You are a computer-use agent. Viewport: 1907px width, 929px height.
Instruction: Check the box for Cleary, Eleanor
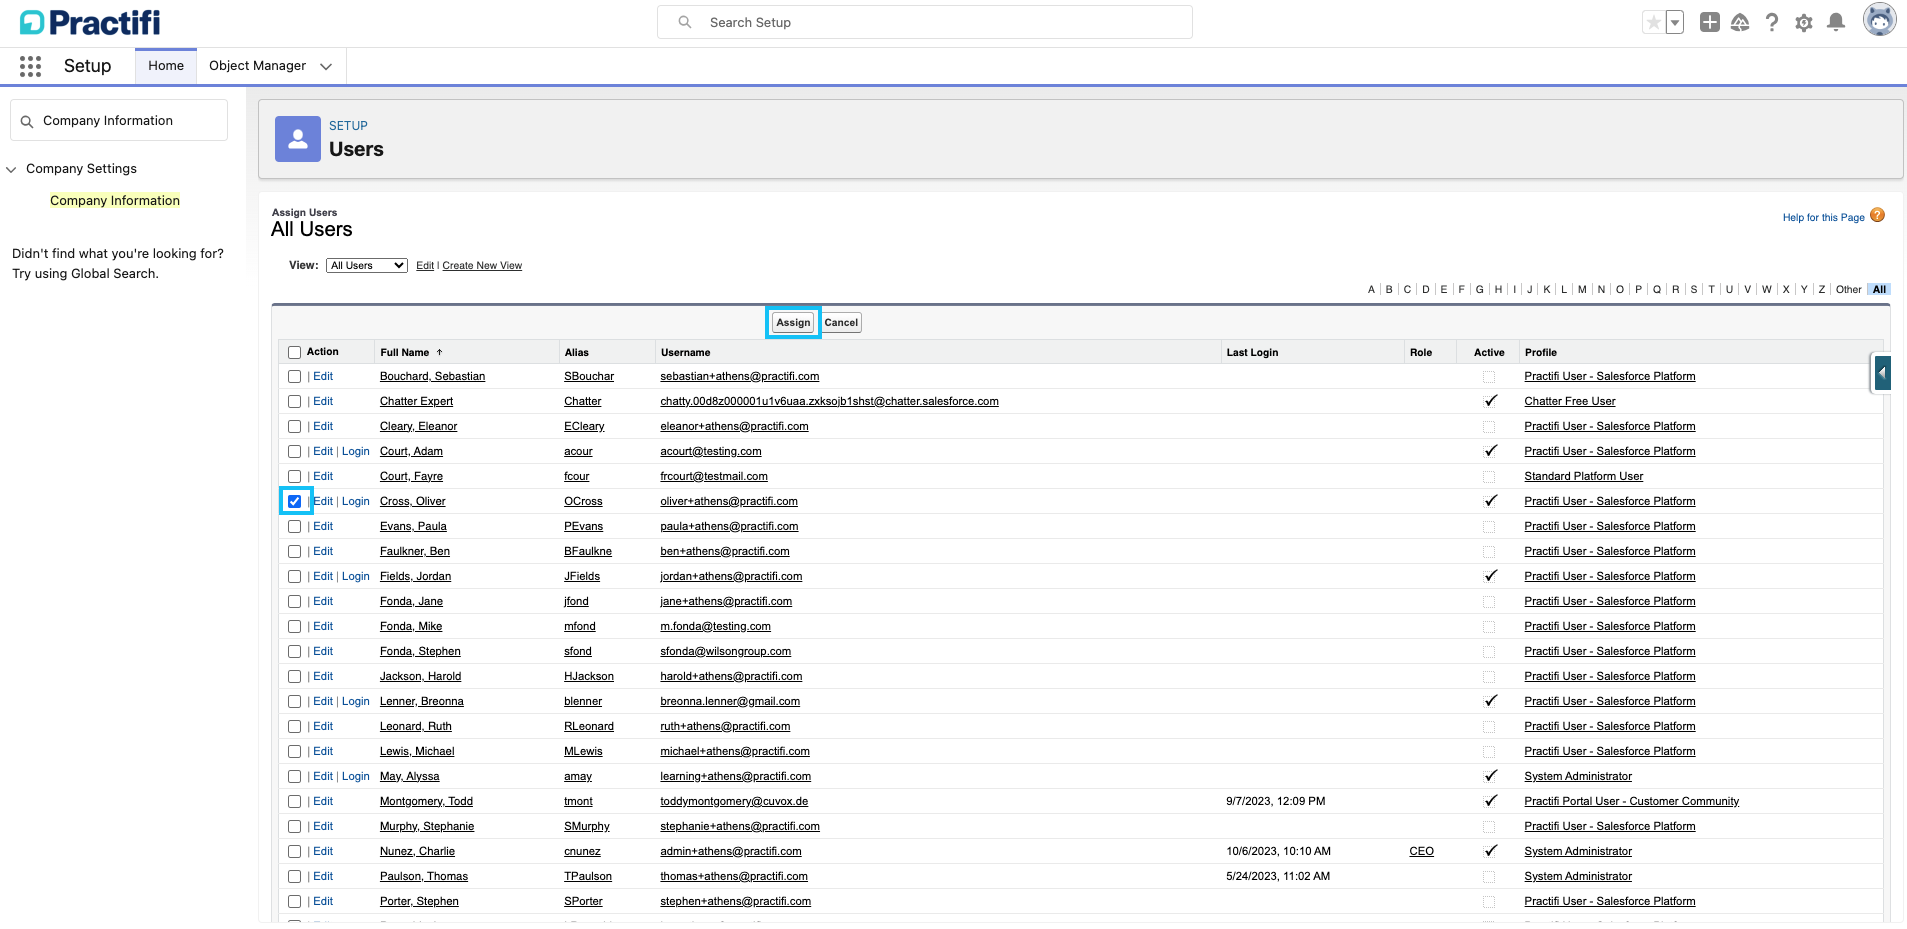(x=294, y=426)
